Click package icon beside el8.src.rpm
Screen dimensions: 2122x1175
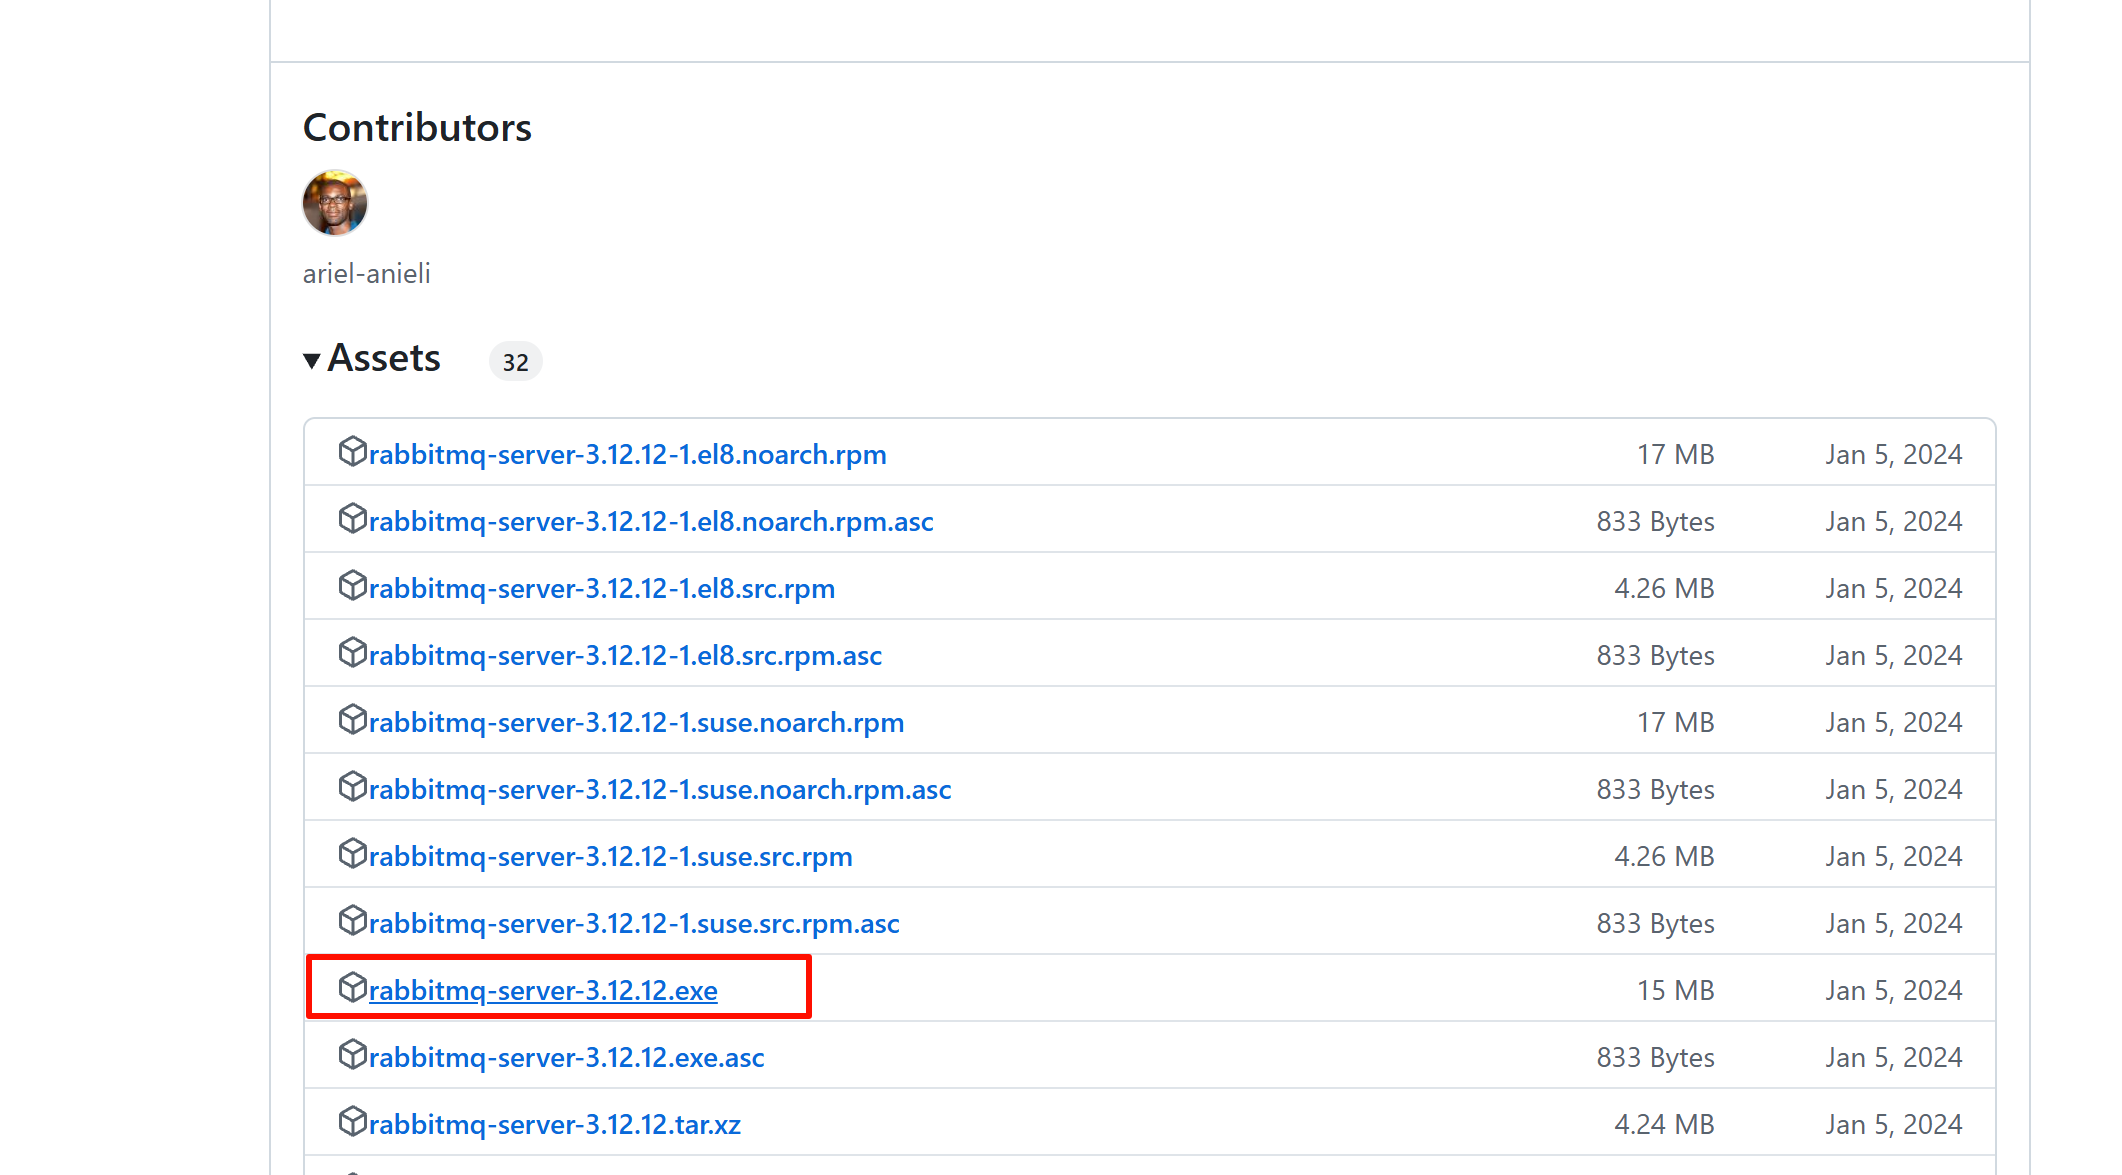352,586
